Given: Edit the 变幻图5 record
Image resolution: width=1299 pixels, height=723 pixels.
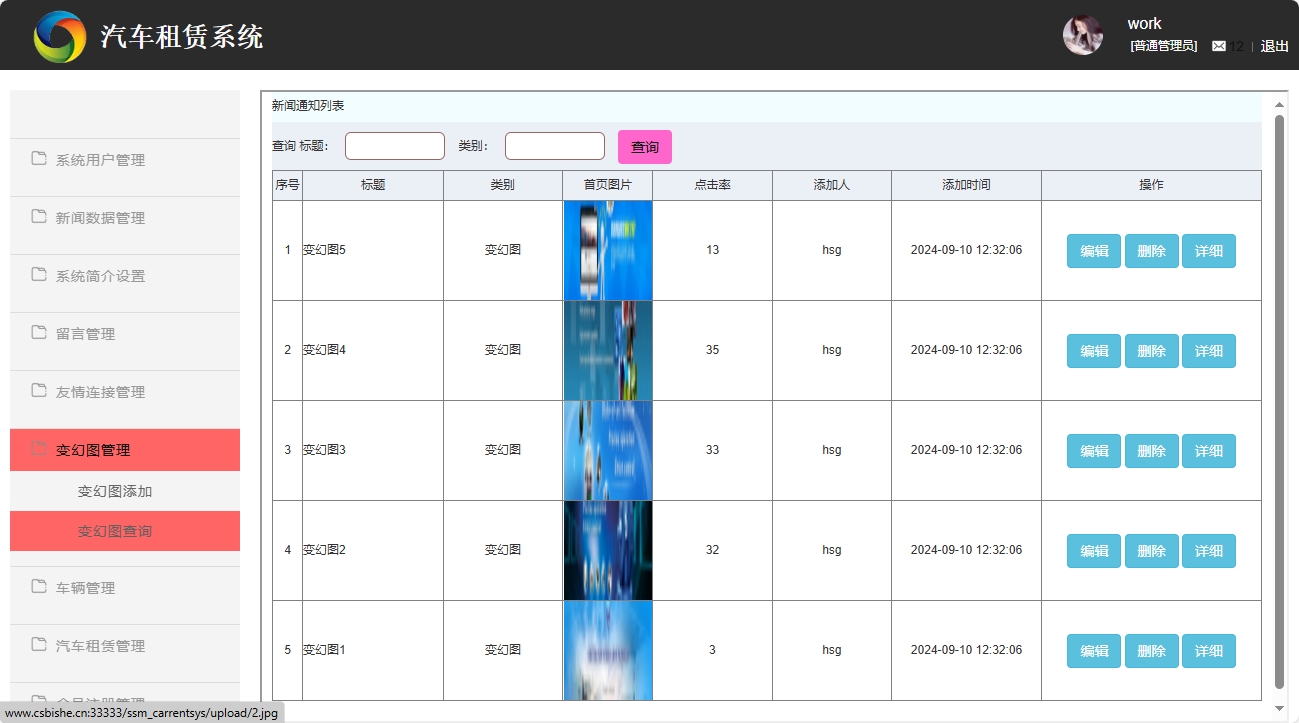Looking at the screenshot, I should 1092,250.
